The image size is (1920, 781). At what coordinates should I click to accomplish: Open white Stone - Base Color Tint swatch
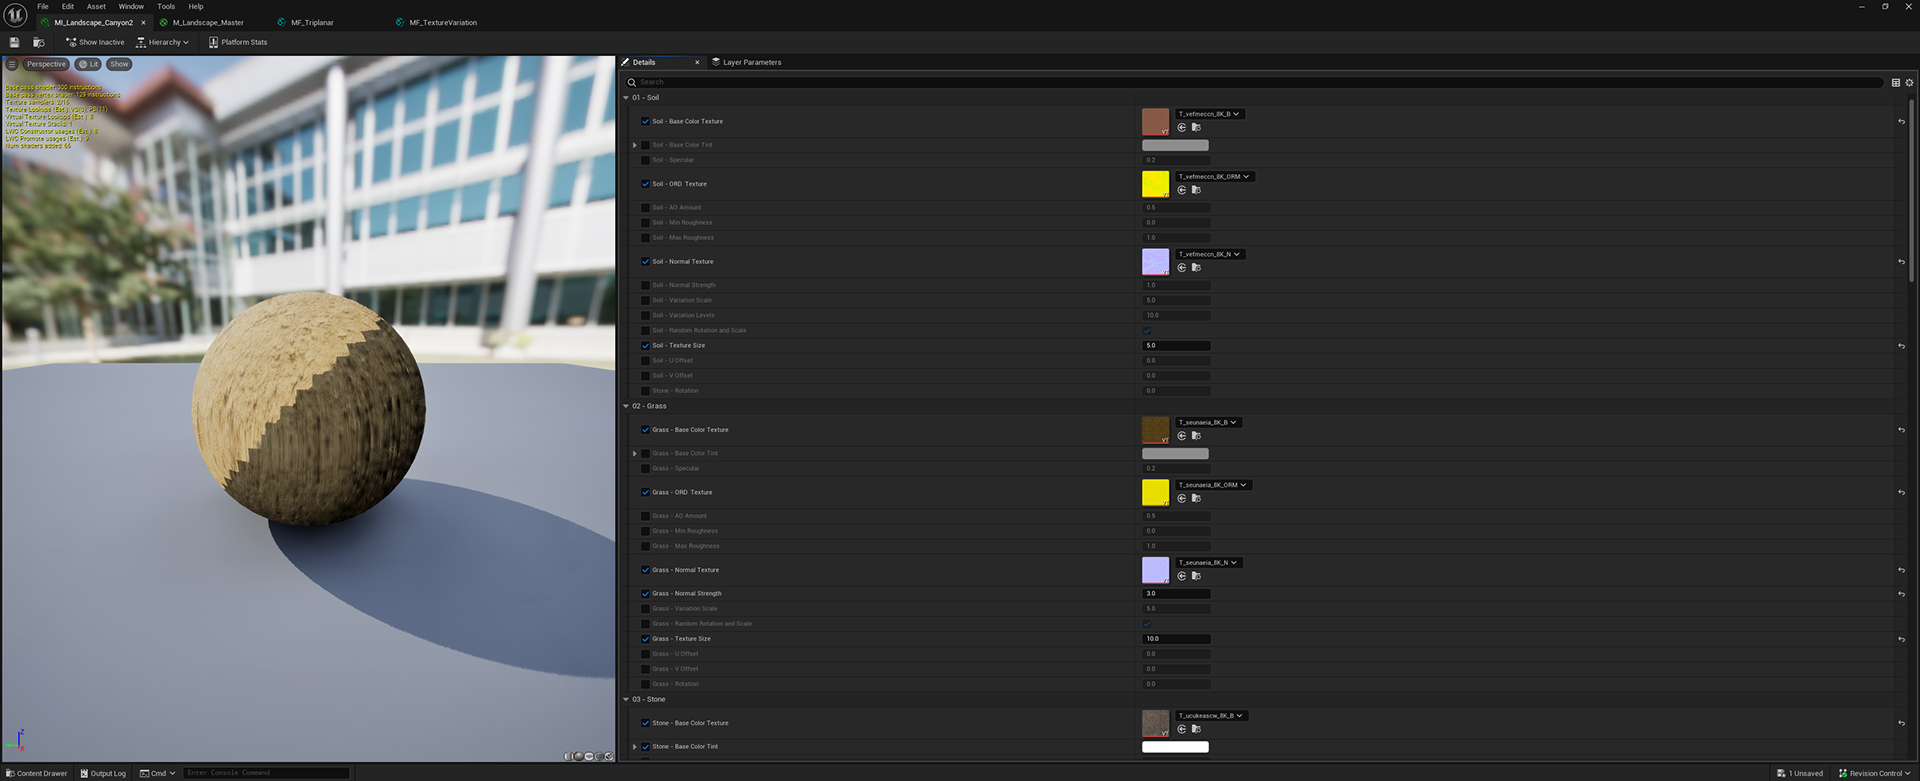1175,746
